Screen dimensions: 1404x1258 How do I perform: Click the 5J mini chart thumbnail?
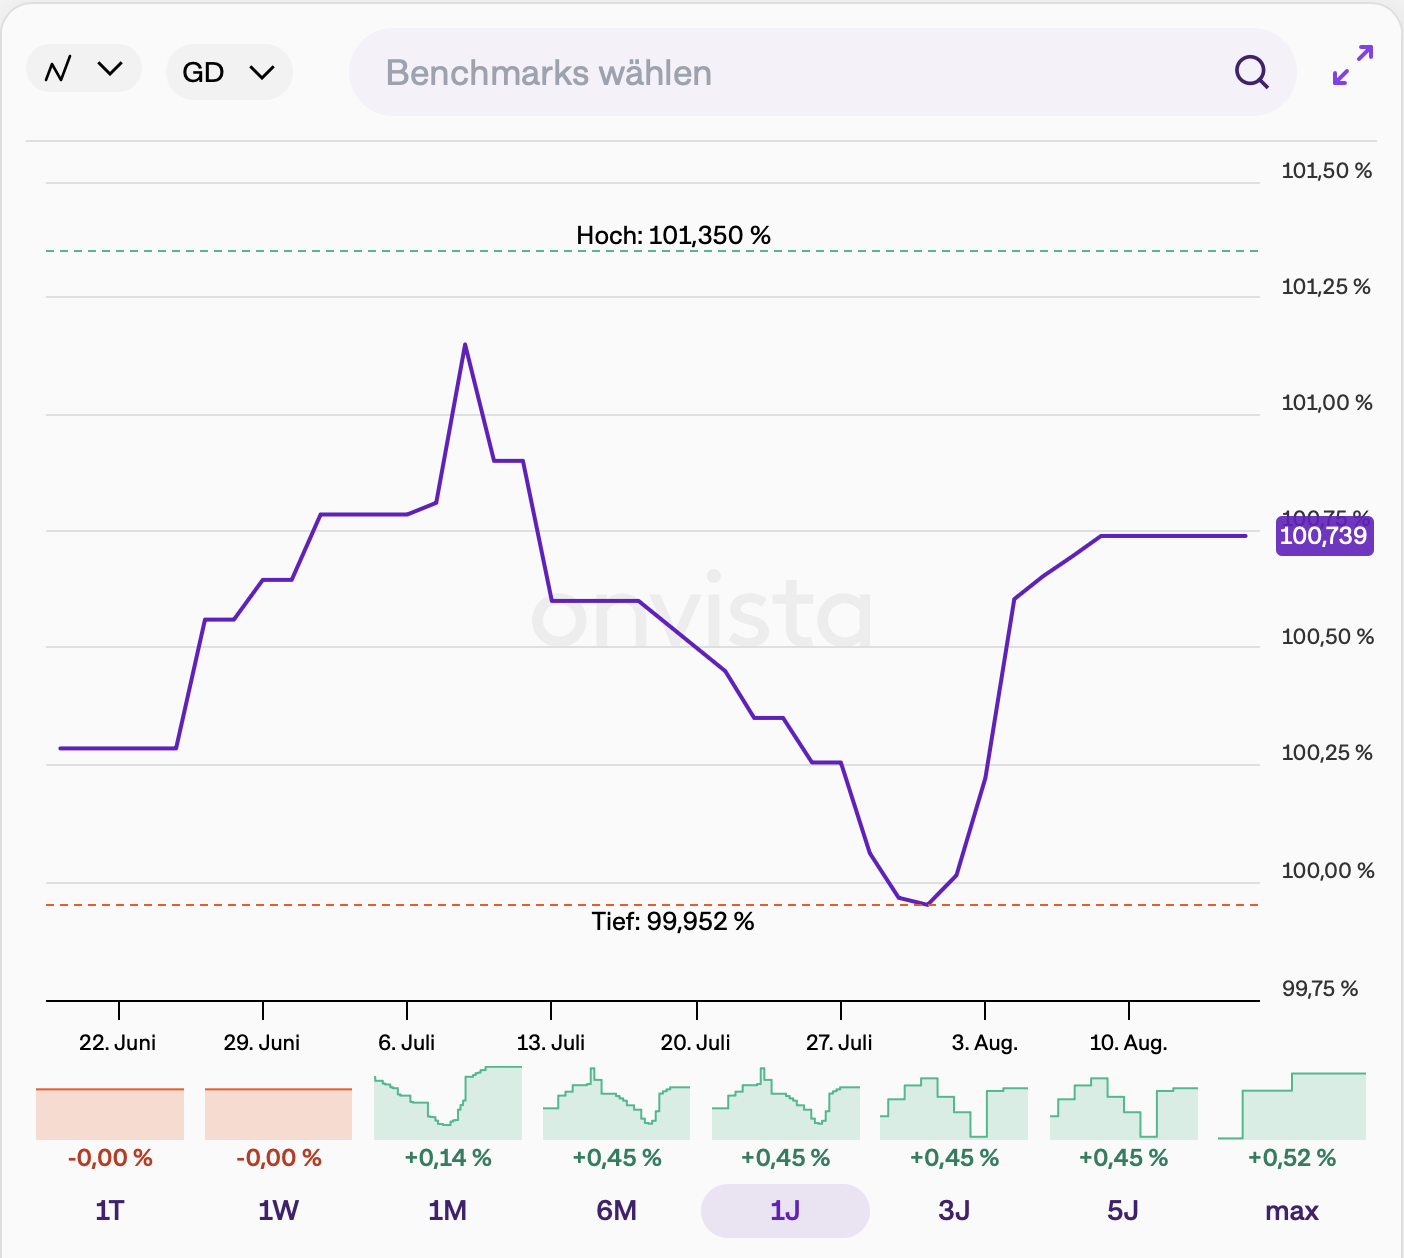point(1124,1107)
